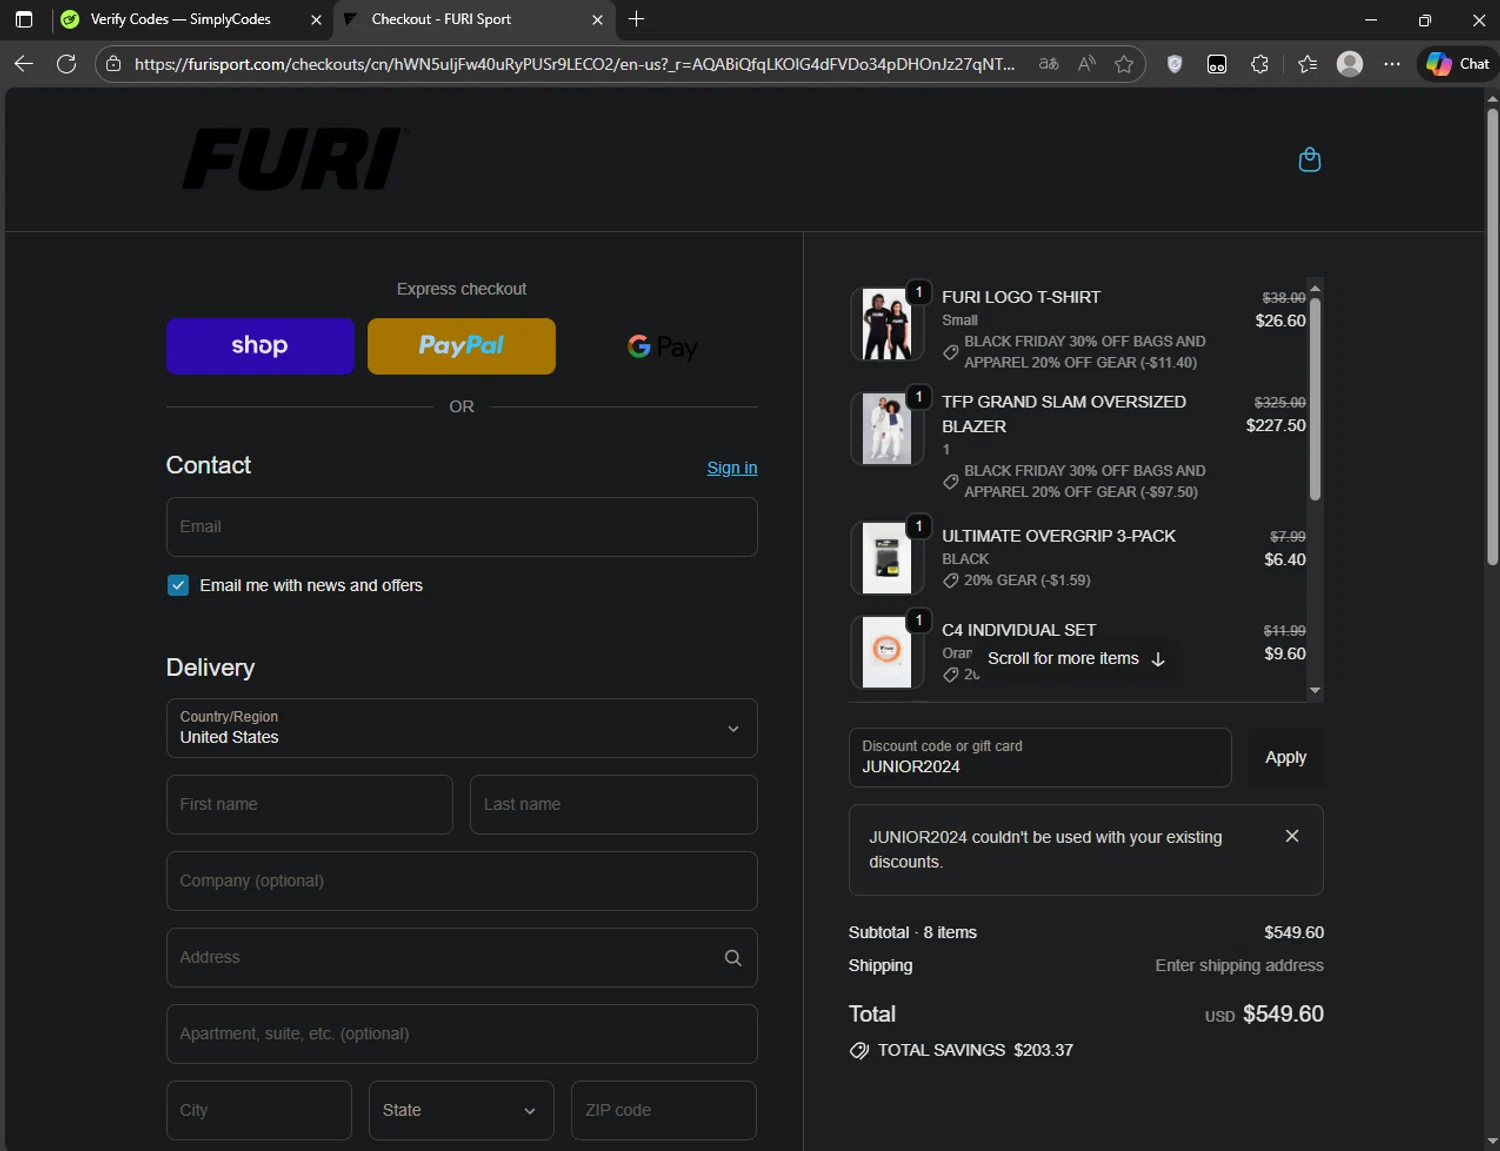Click the $549.60 total amount
Viewport: 1500px width, 1151px height.
(1283, 1014)
